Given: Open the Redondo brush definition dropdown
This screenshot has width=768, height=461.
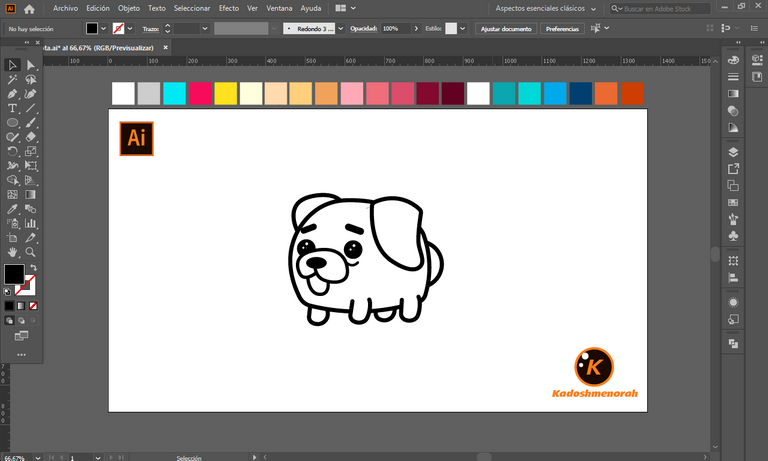Looking at the screenshot, I should click(340, 28).
